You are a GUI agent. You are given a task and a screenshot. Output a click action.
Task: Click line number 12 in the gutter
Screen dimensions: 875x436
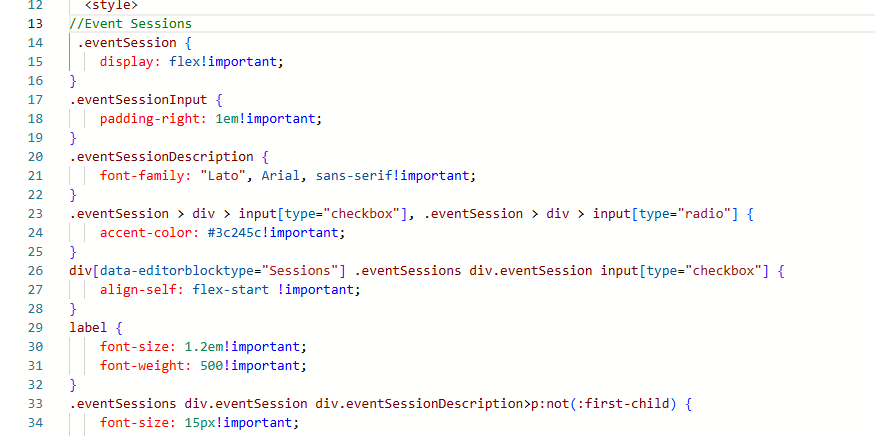click(35, 5)
